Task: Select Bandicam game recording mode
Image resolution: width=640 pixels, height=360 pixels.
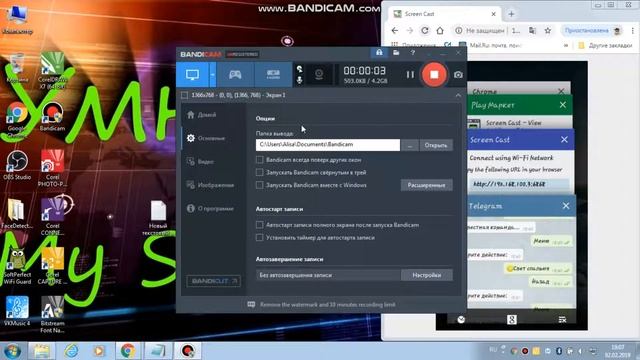Action: [235, 75]
